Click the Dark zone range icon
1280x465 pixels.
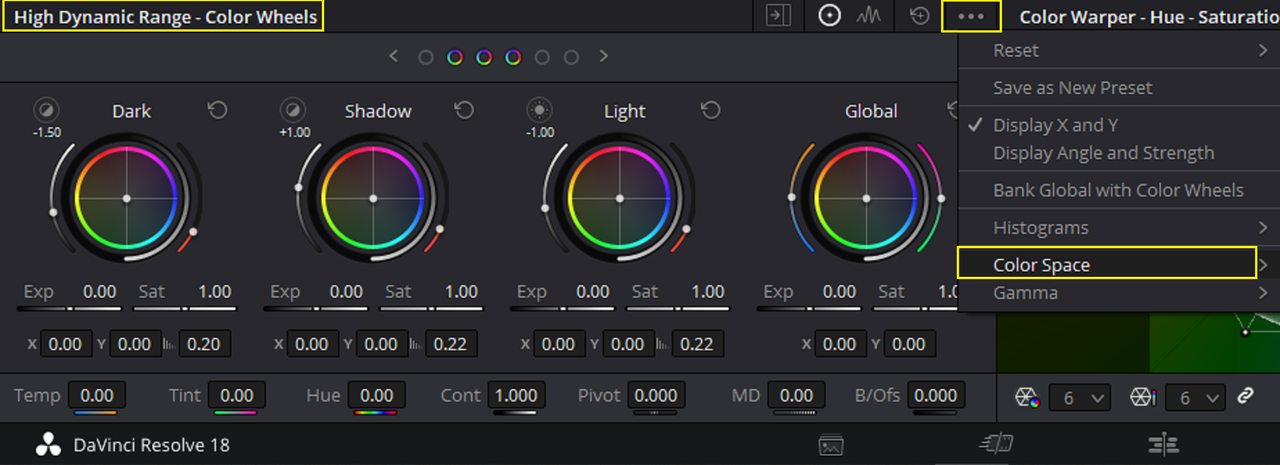pyautogui.click(x=46, y=109)
